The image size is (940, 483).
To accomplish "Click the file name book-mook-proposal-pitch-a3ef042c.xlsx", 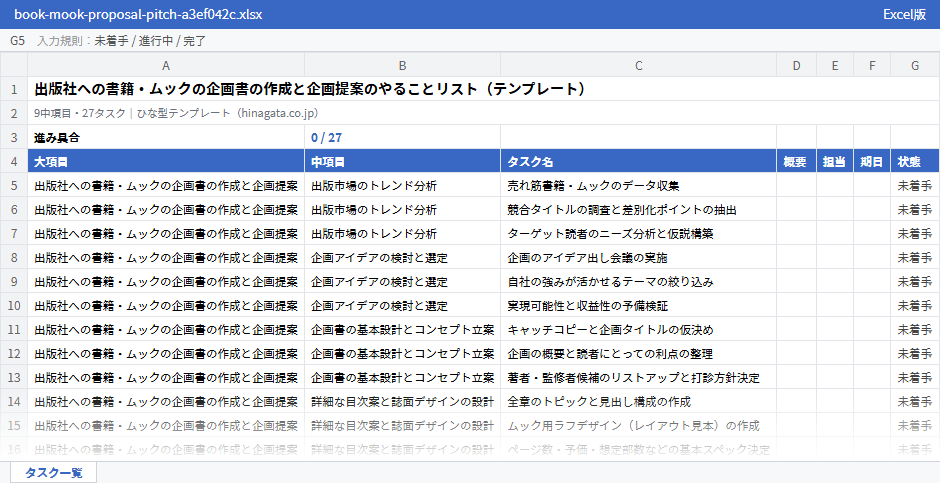I will [138, 14].
